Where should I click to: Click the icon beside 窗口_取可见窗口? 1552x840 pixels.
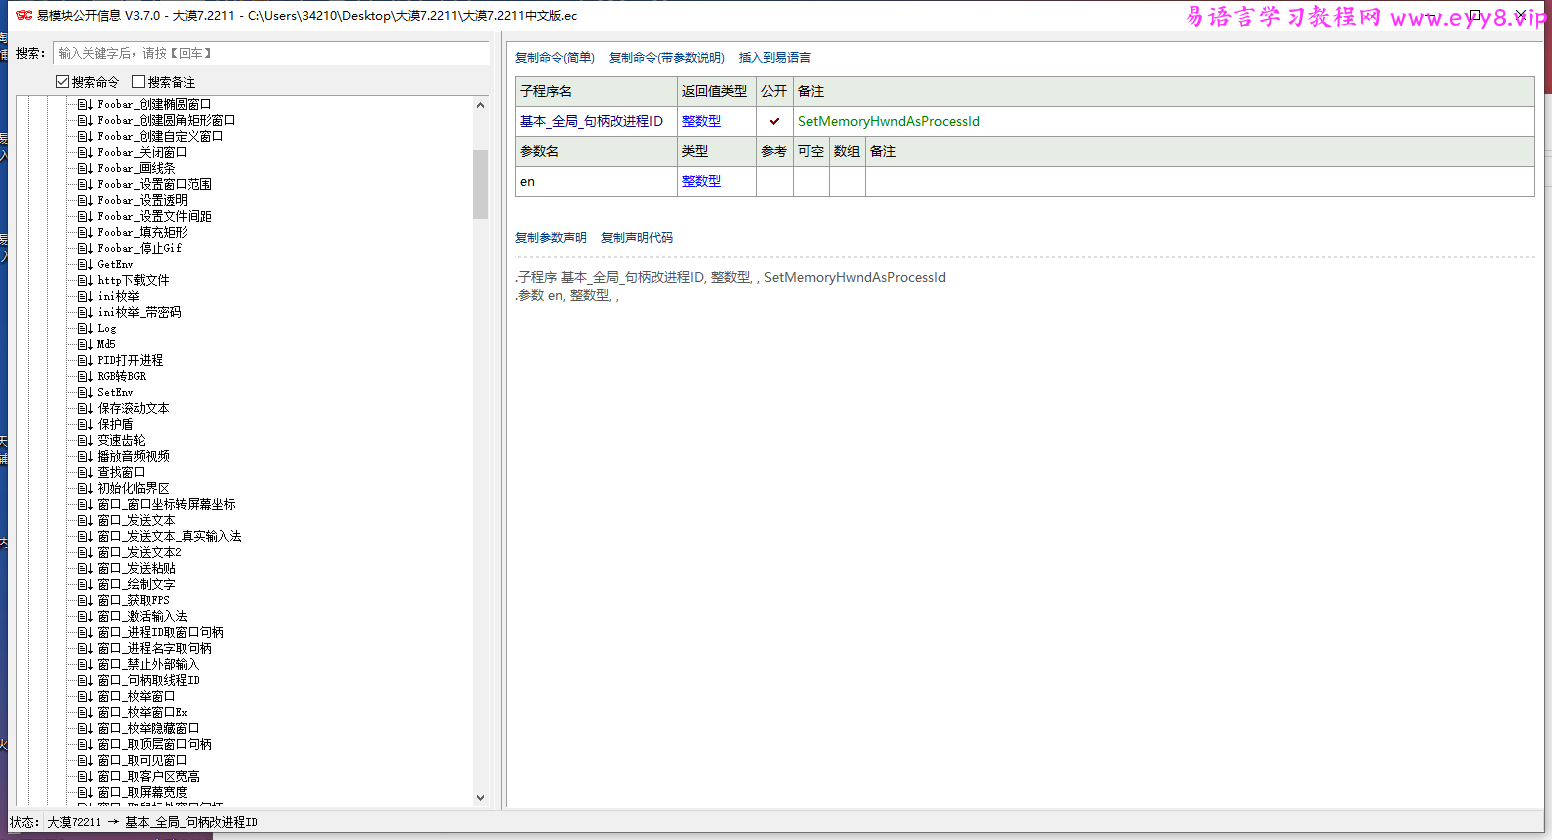(85, 760)
